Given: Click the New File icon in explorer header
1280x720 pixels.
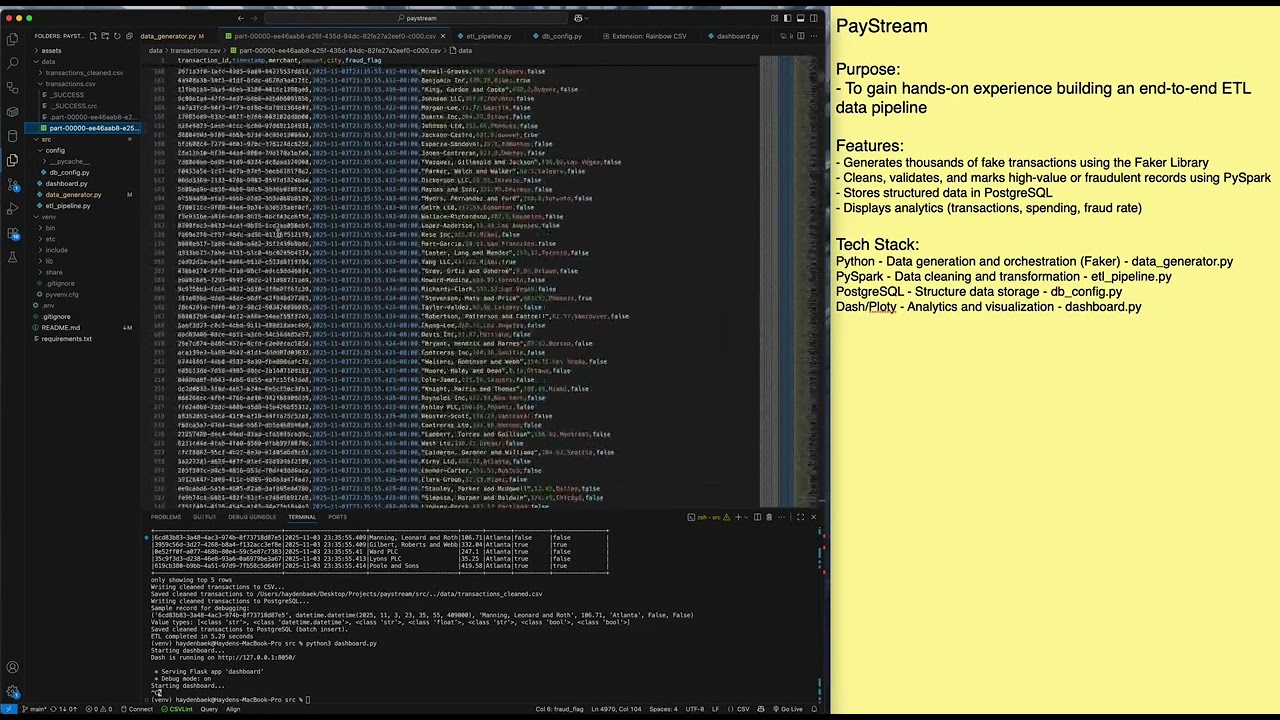Looking at the screenshot, I should pos(92,36).
